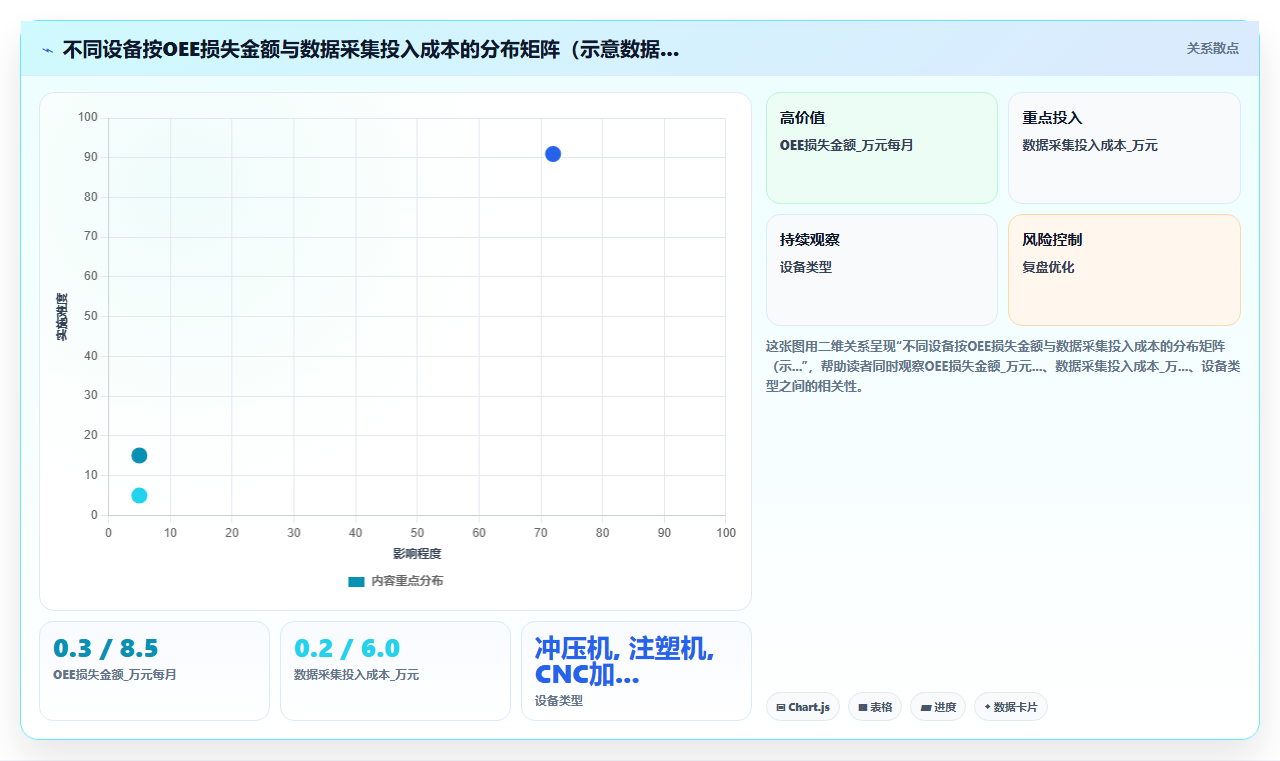This screenshot has height=761, width=1280.
Task: Click 复盘优化 text in 风险控制 card
Action: [1048, 267]
